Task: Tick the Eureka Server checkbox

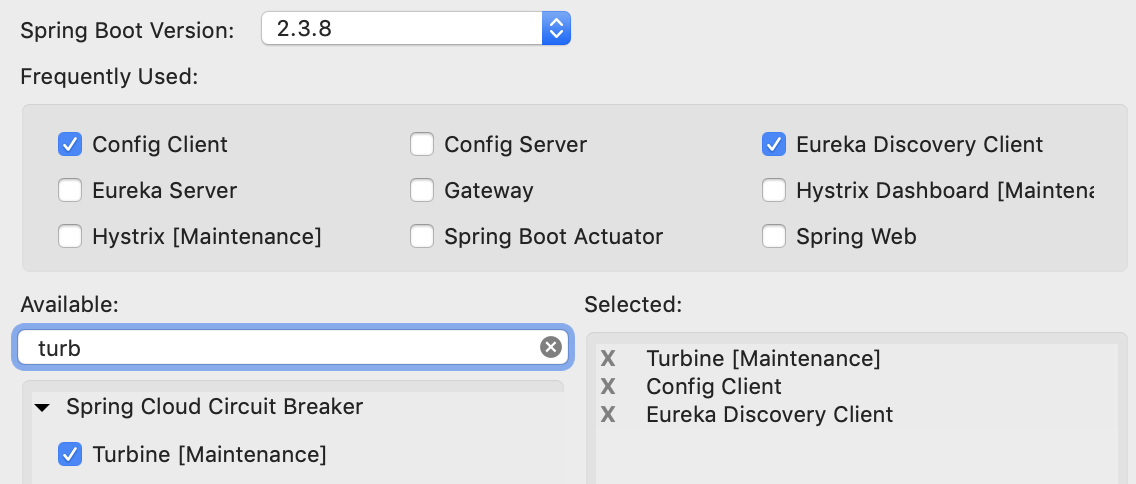Action: [70, 191]
